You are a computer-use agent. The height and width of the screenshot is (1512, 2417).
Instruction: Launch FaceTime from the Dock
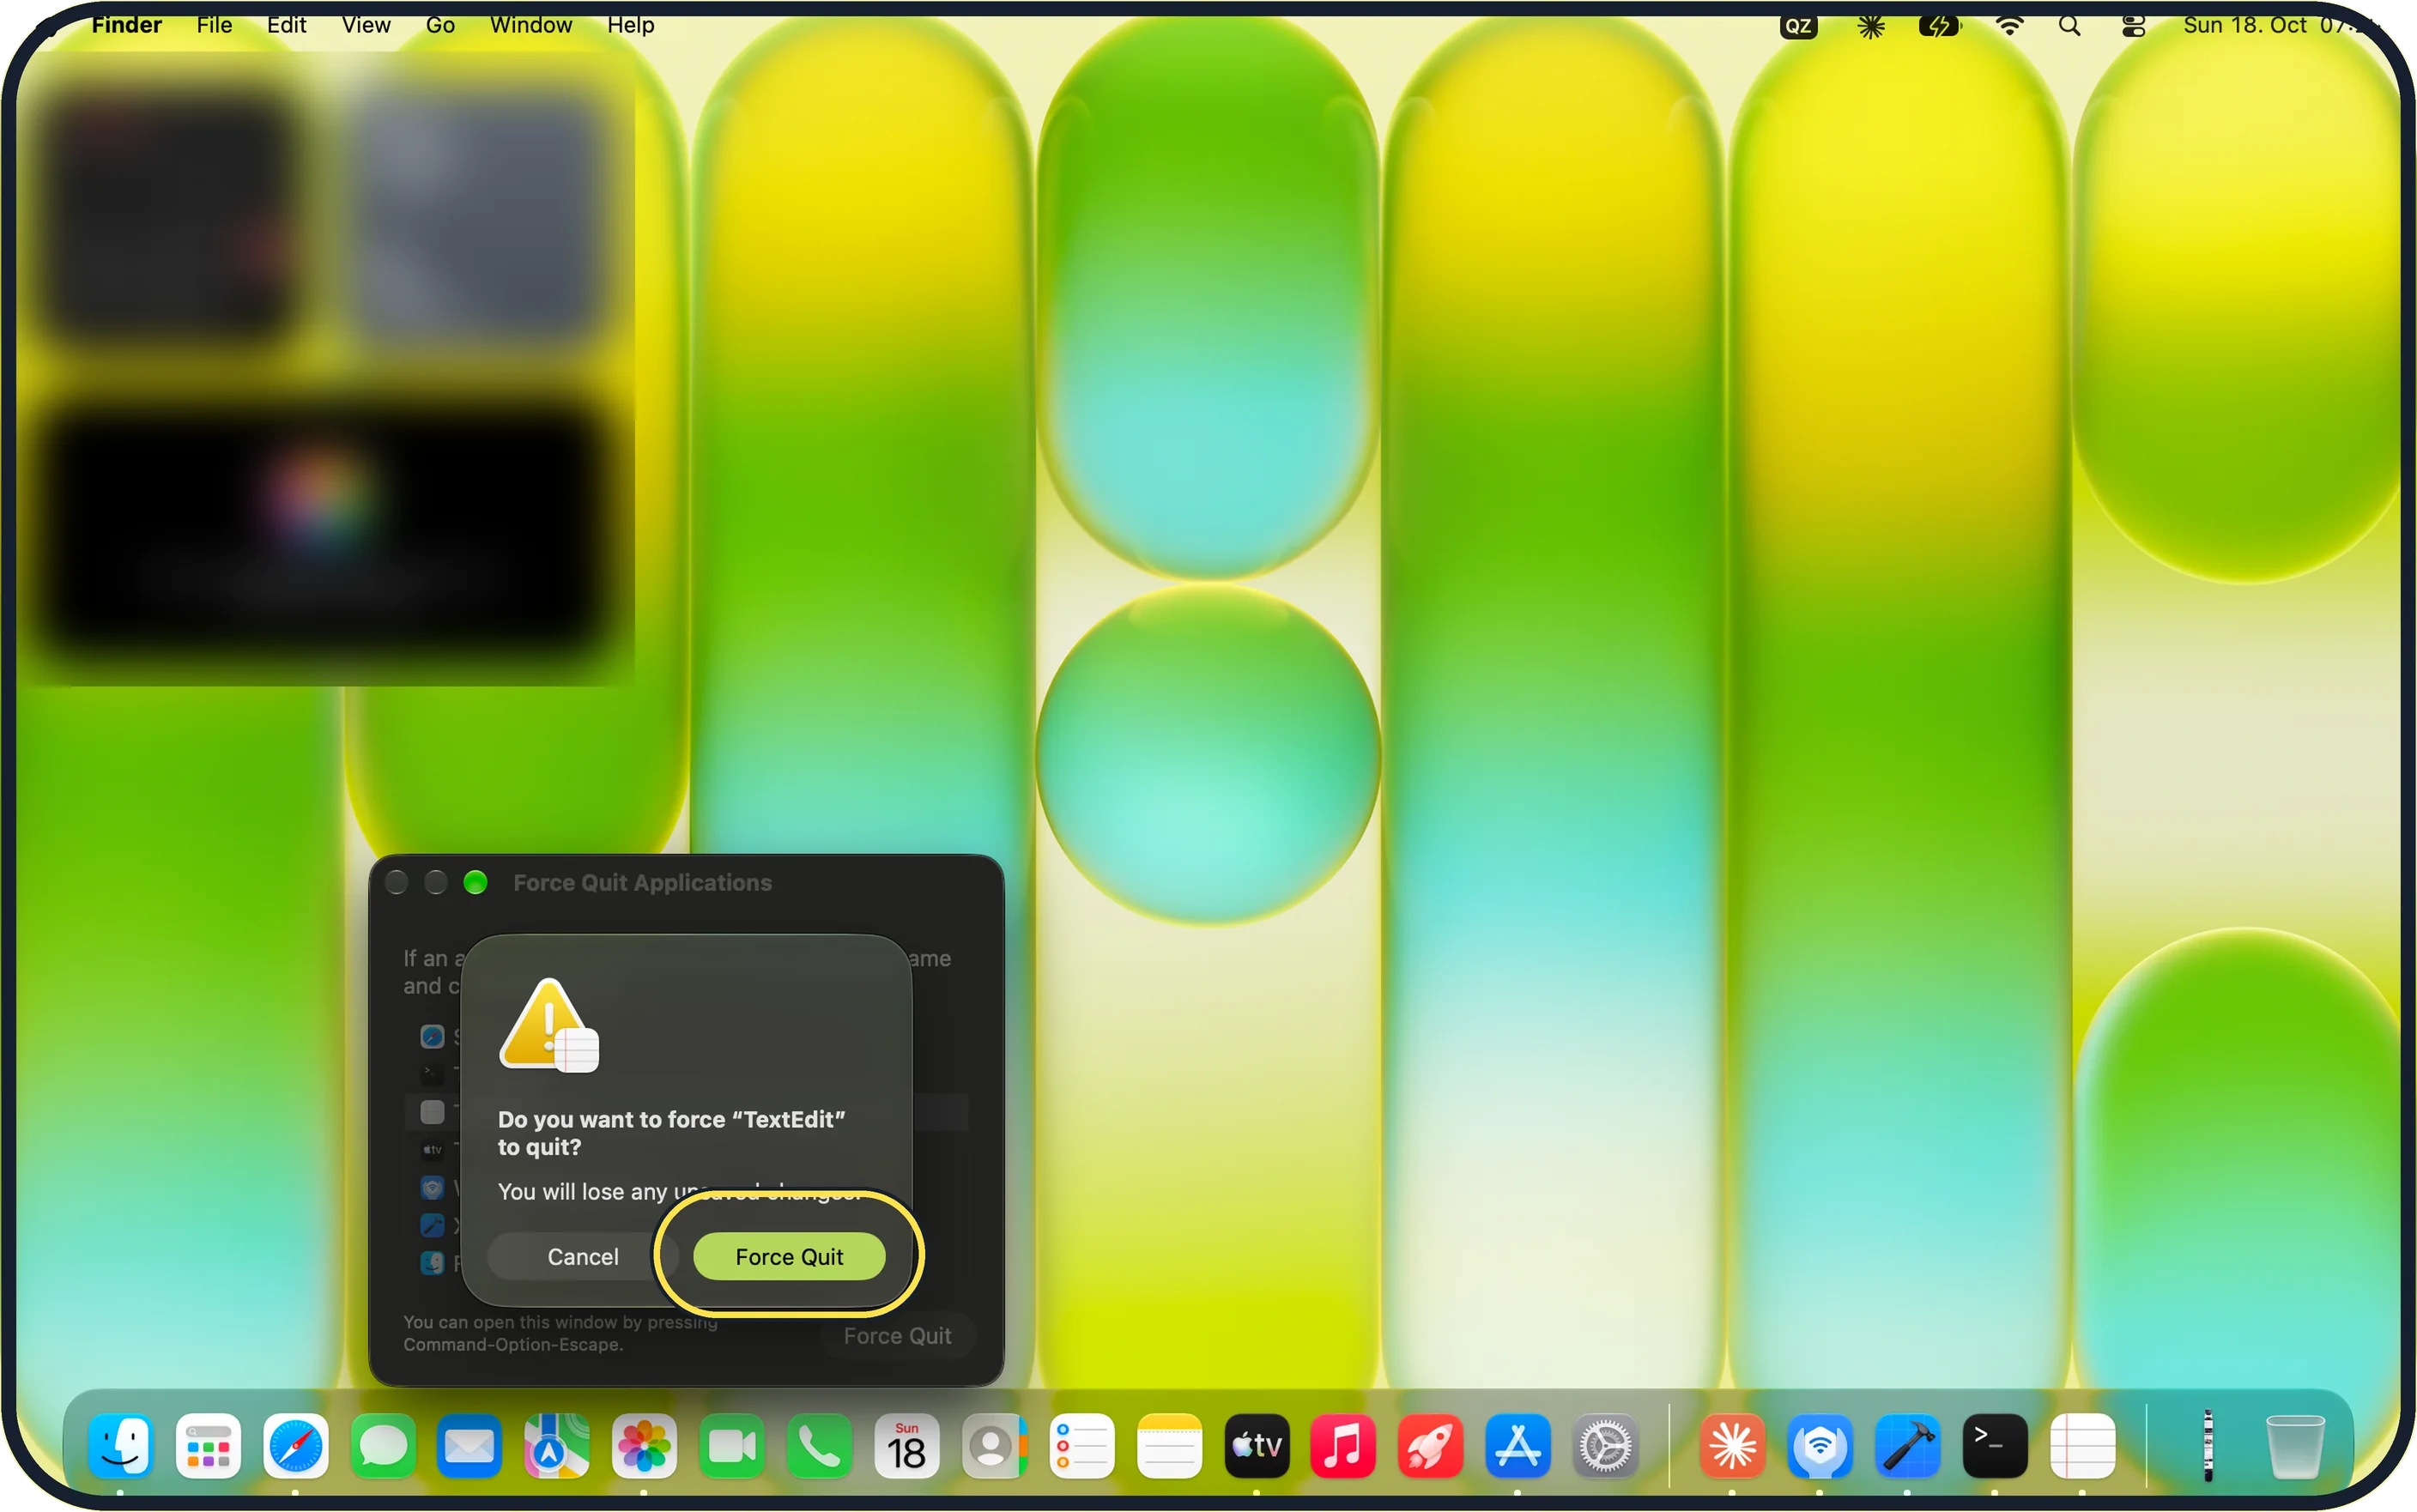[x=731, y=1446]
